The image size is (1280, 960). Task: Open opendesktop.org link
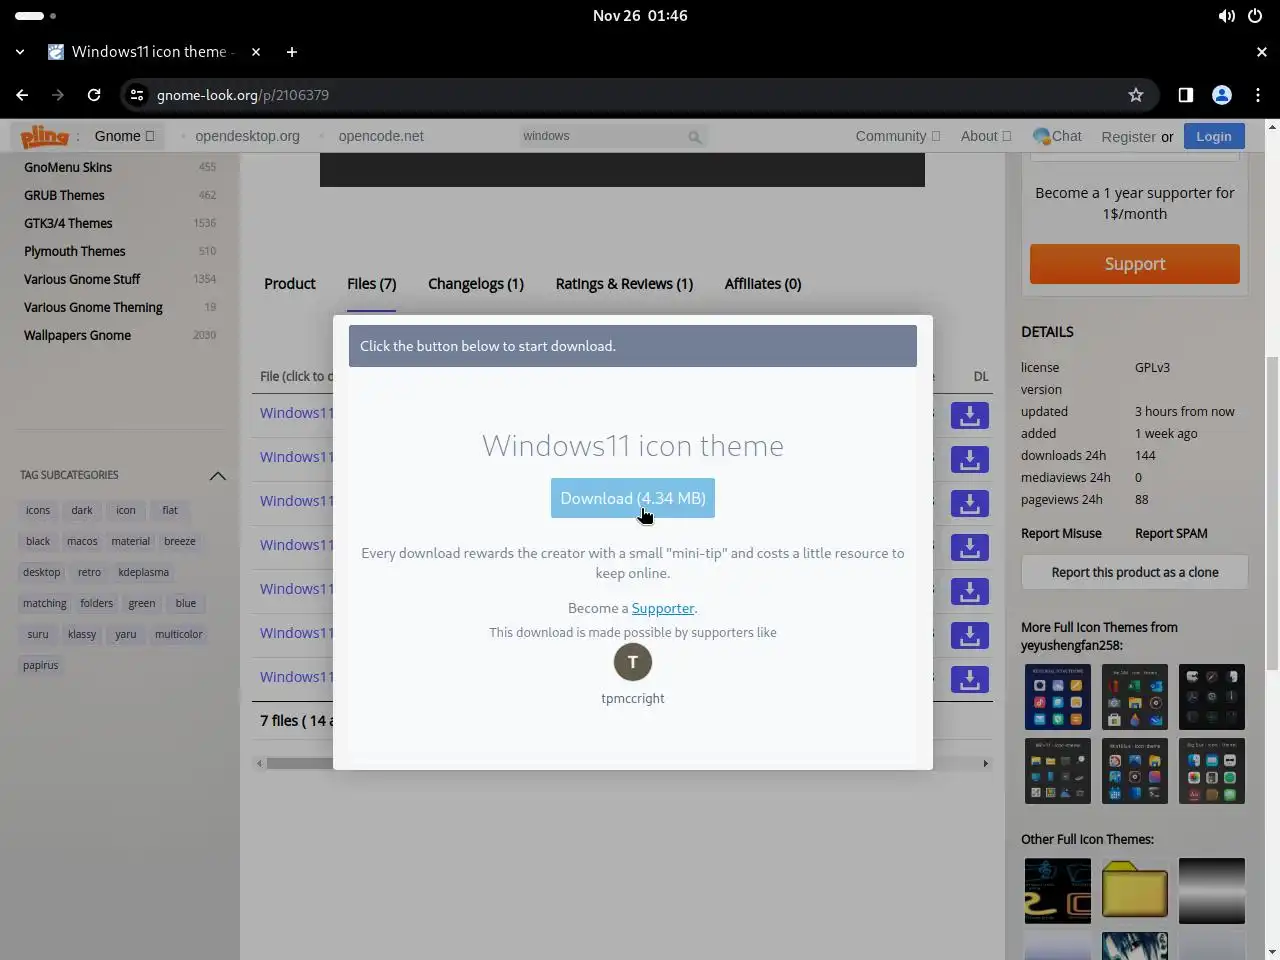point(247,136)
